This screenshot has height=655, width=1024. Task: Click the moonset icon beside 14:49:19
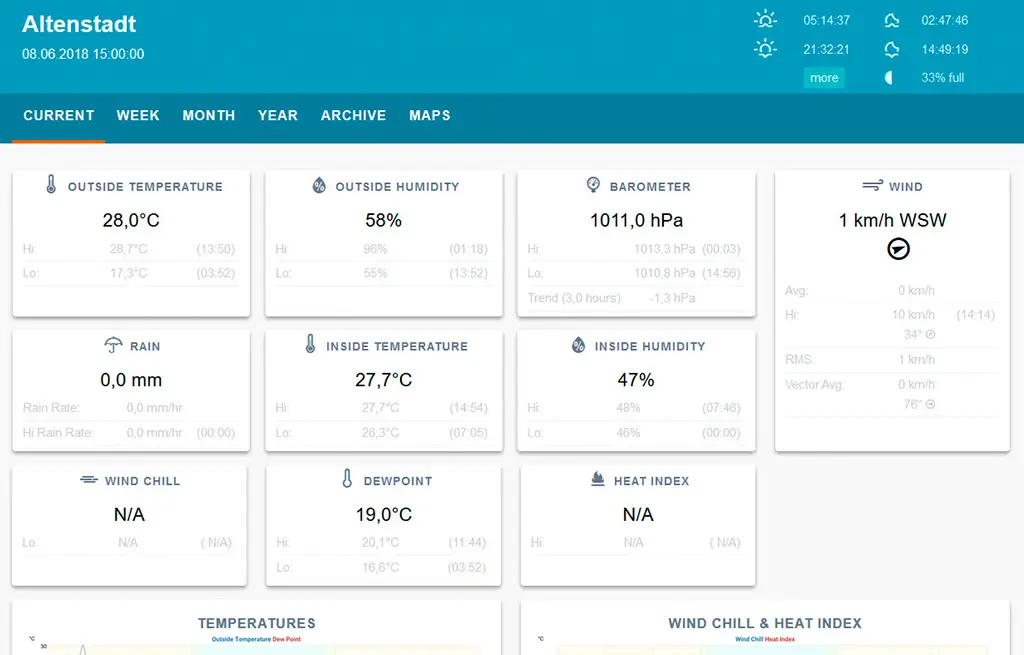coord(891,49)
